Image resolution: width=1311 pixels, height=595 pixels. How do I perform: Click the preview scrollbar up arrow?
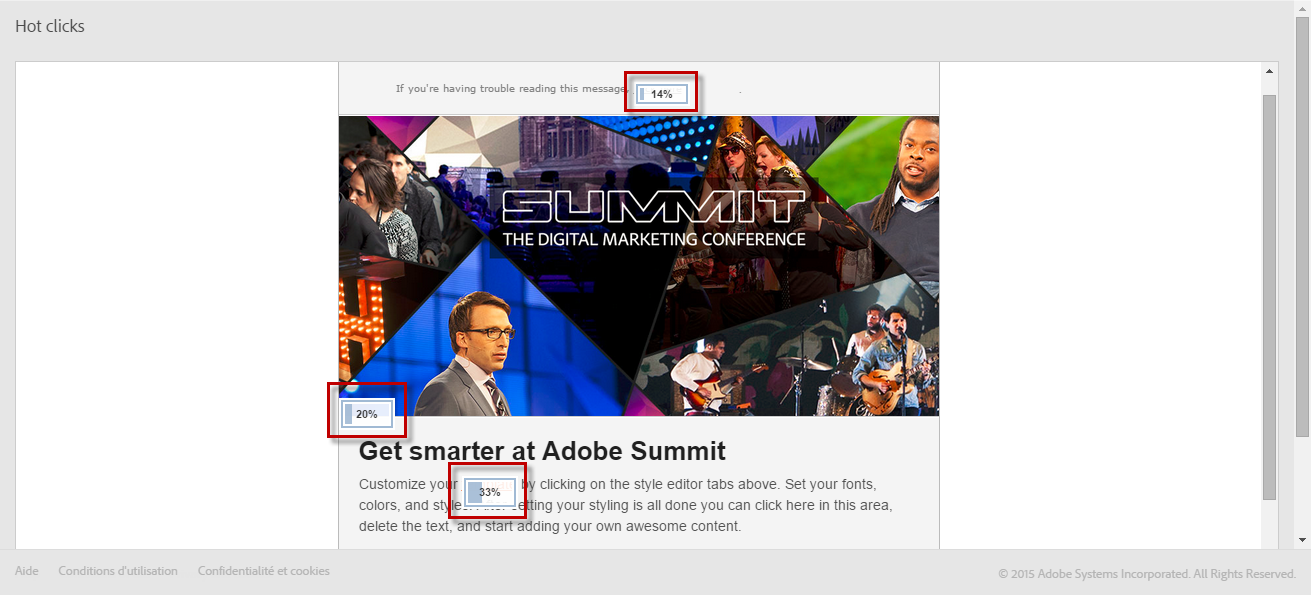pyautogui.click(x=1270, y=71)
